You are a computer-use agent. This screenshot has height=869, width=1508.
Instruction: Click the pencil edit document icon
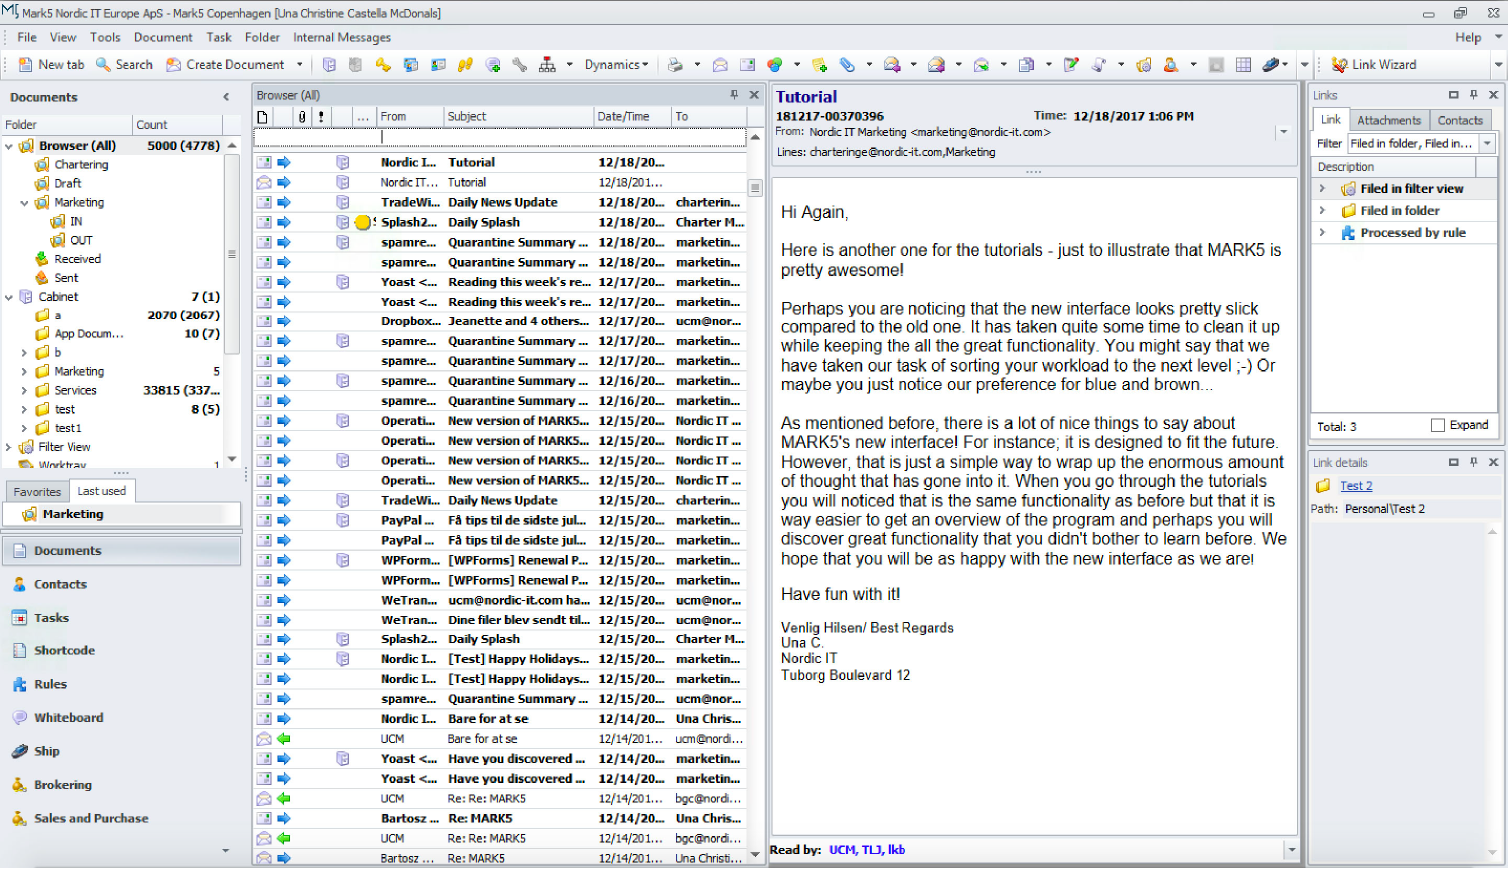(1071, 65)
